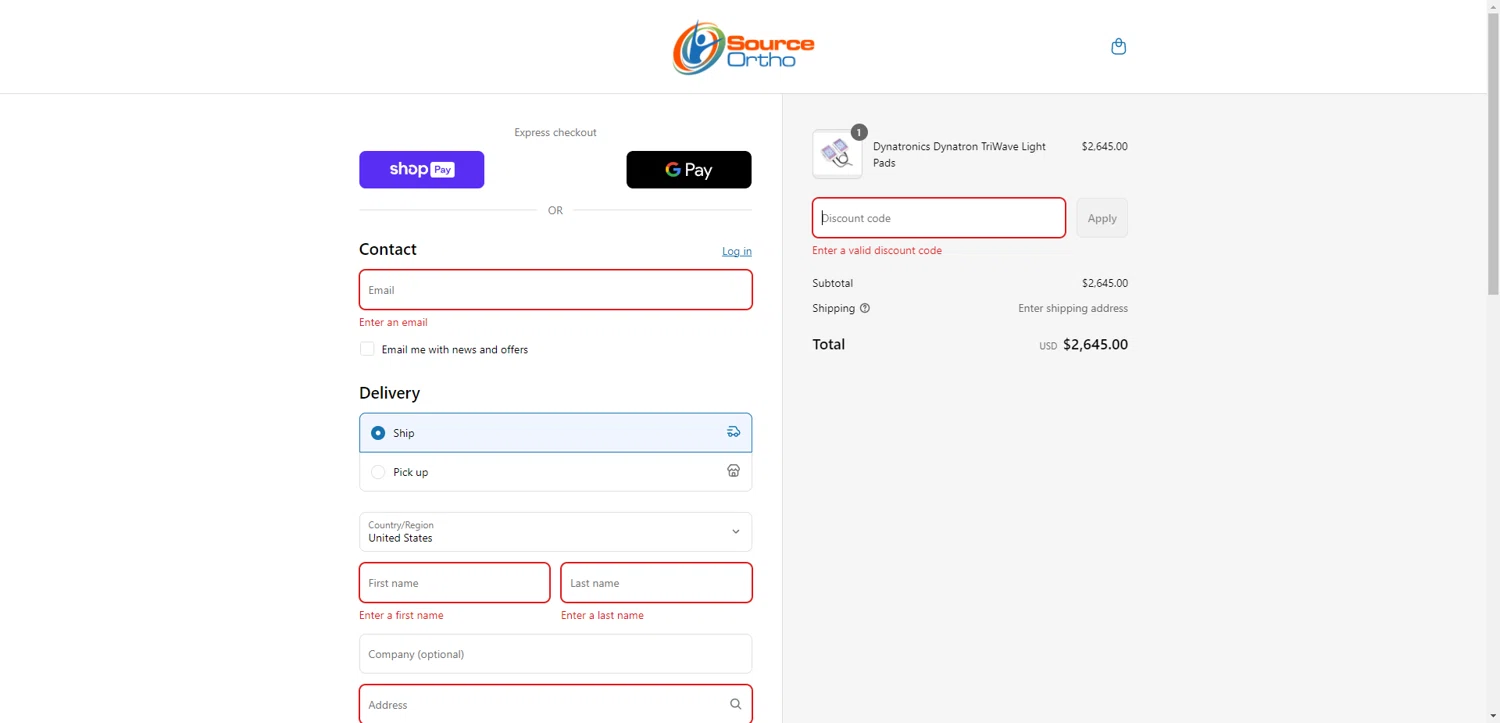Click the 'Enter an email' error message
The height and width of the screenshot is (723, 1500).
coord(393,322)
